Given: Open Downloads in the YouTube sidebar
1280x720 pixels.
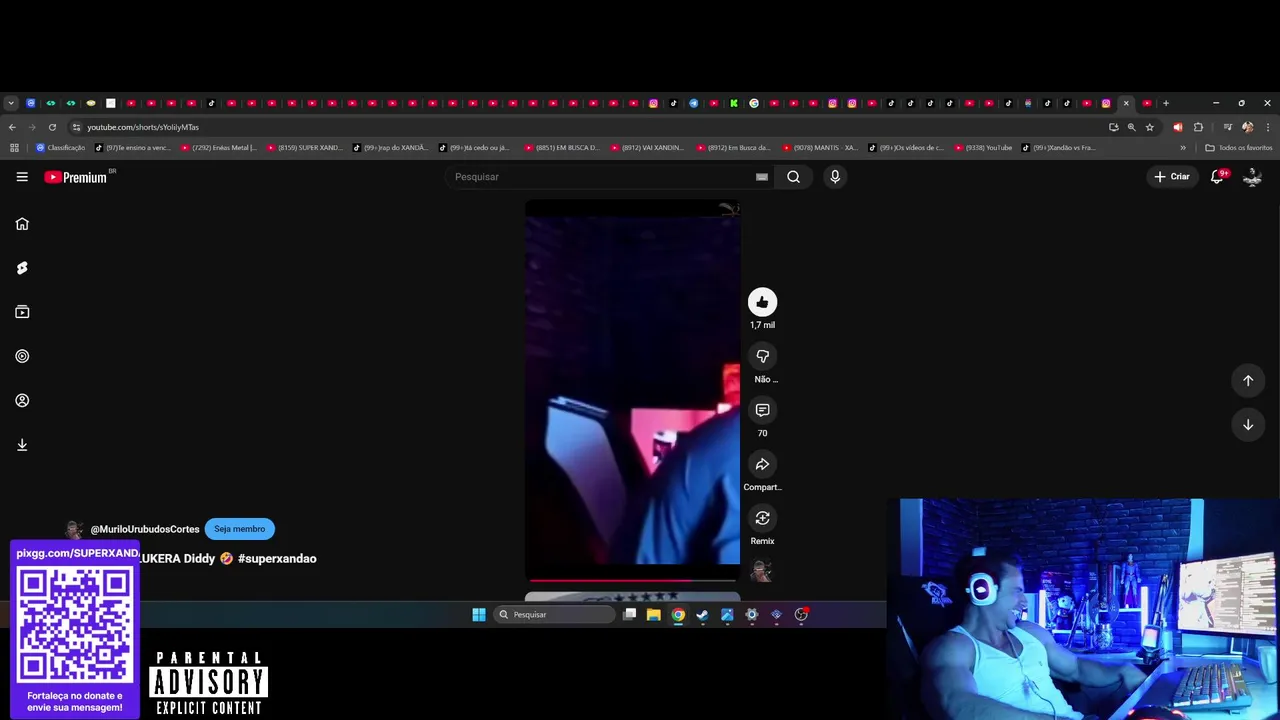Looking at the screenshot, I should point(22,445).
